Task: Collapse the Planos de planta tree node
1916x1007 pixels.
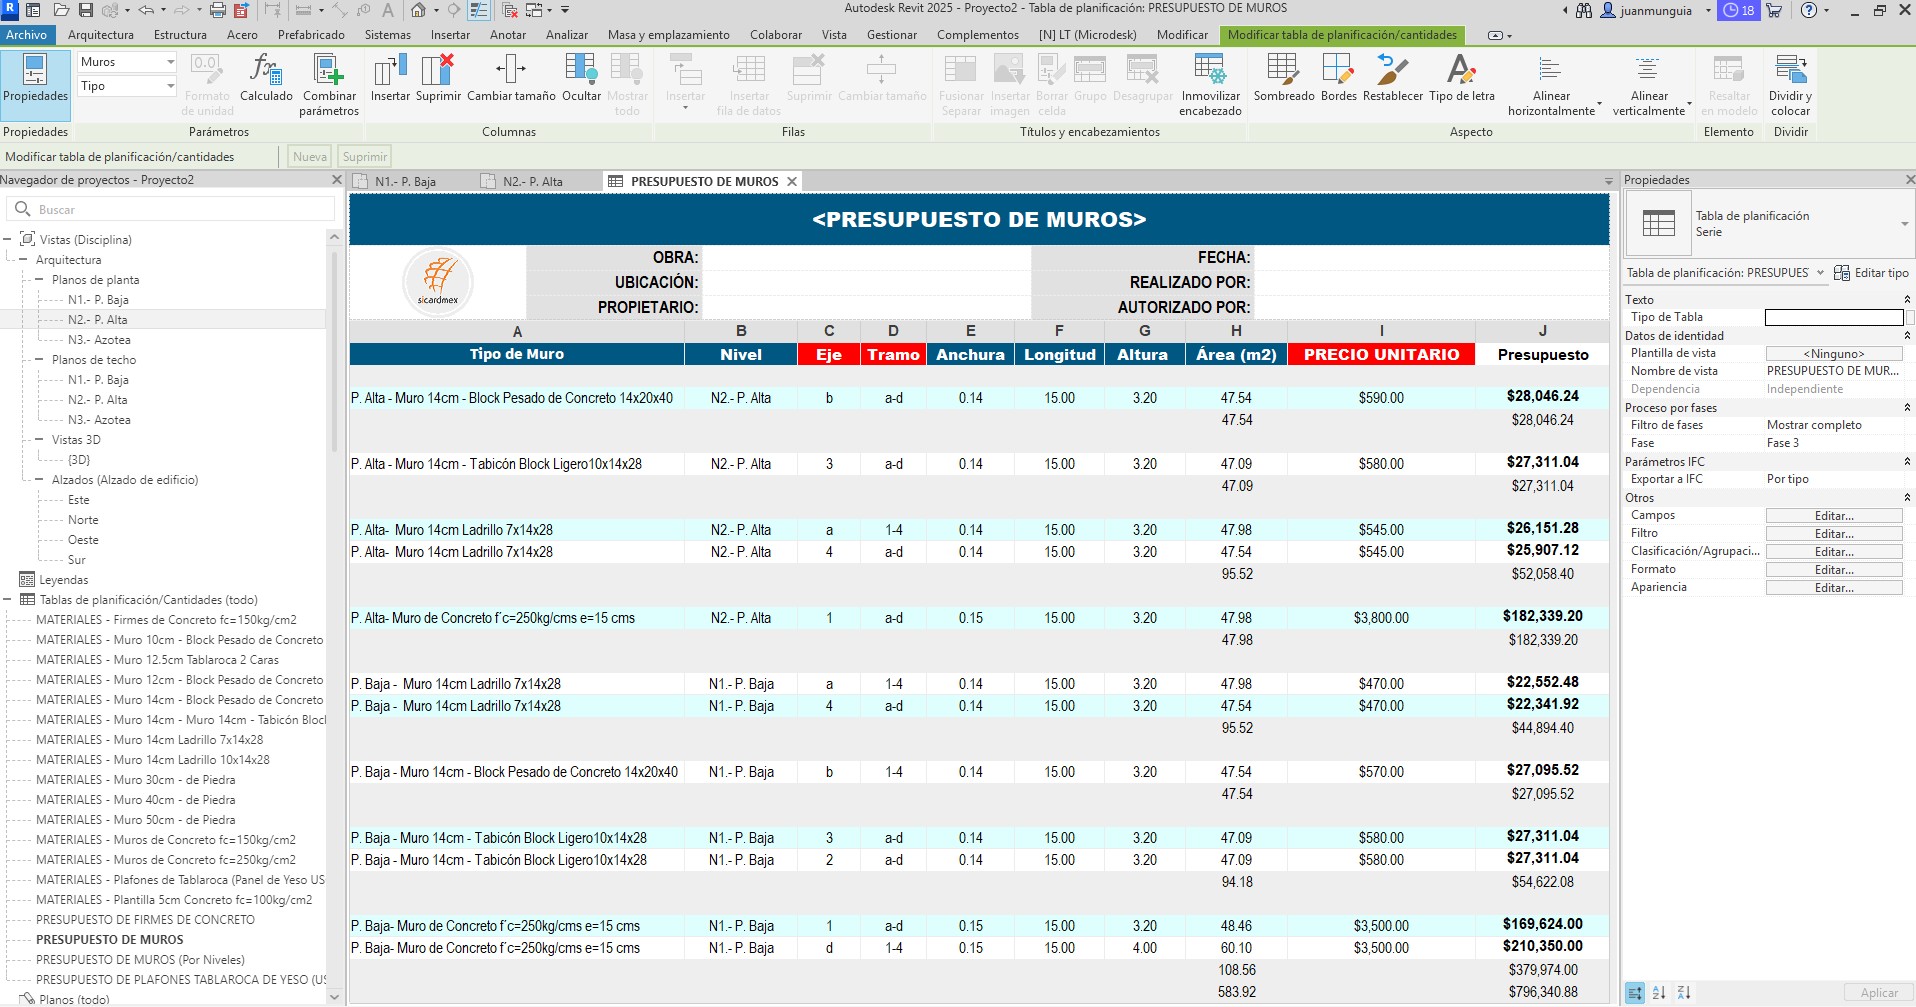Action: click(x=39, y=280)
